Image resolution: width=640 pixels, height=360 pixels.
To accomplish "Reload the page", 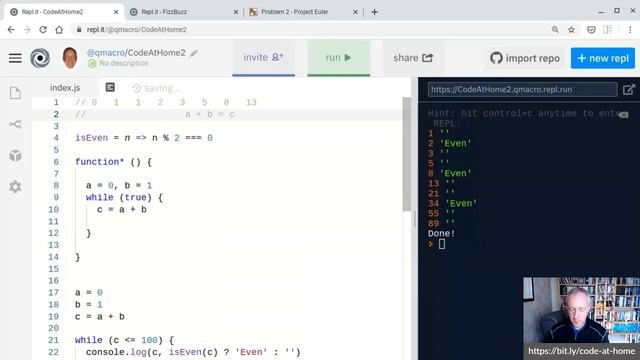I will pos(43,29).
